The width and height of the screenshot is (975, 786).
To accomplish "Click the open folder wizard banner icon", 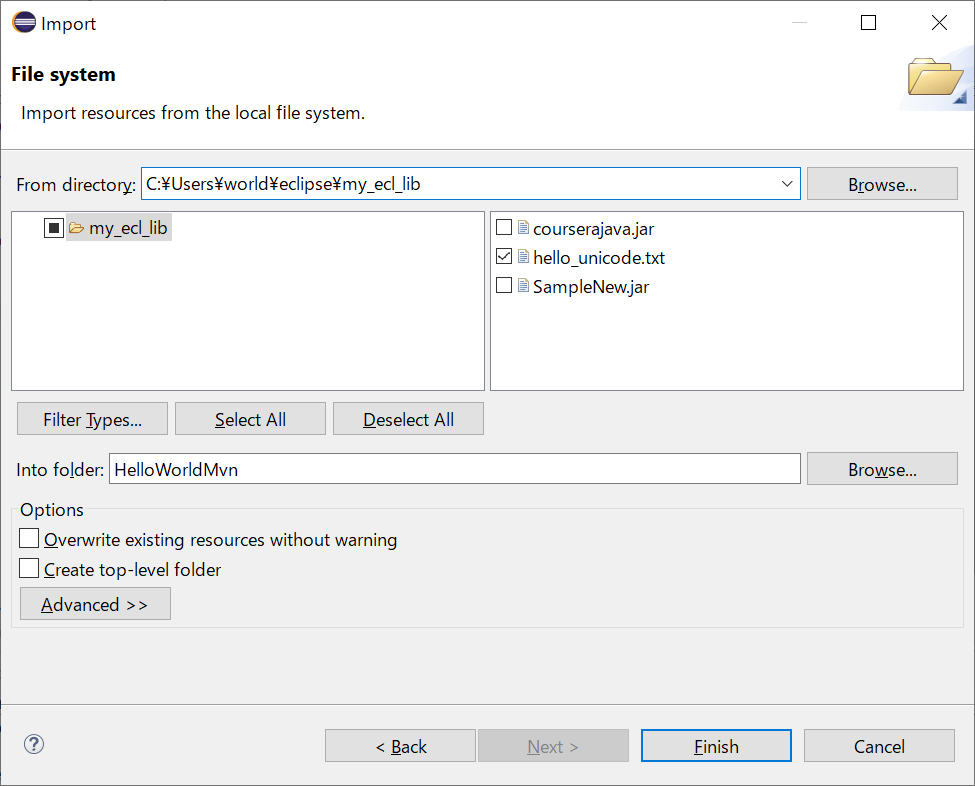I will tap(935, 78).
